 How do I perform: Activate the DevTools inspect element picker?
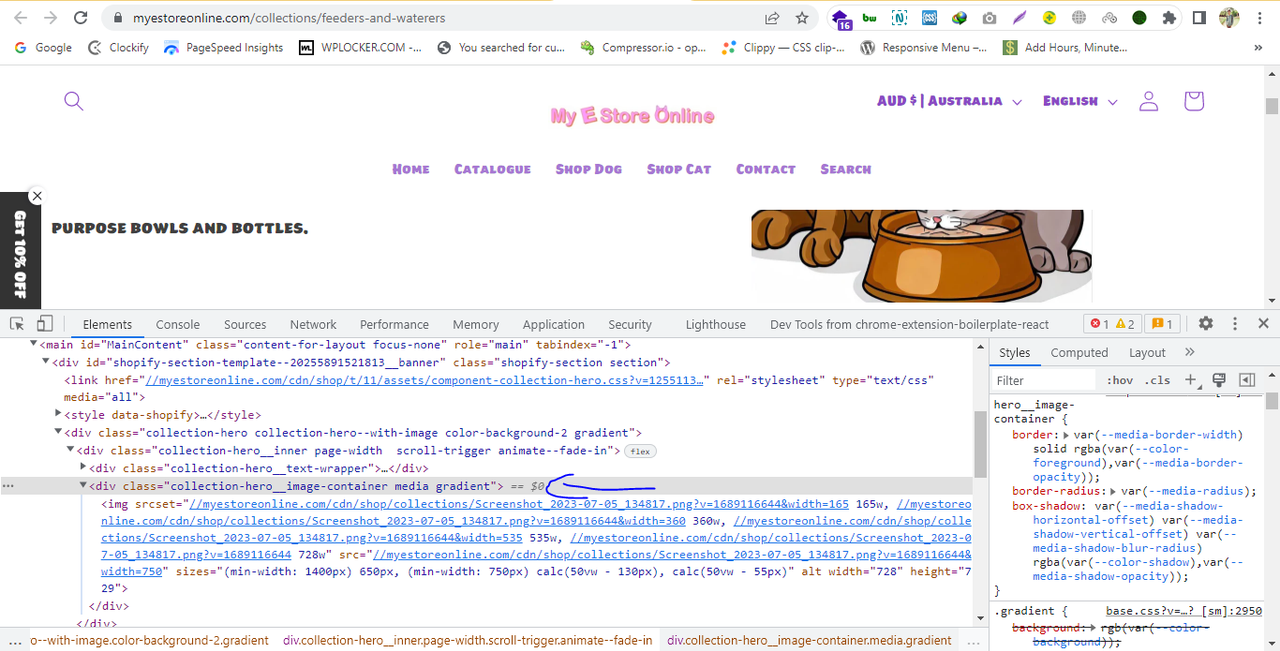[17, 324]
